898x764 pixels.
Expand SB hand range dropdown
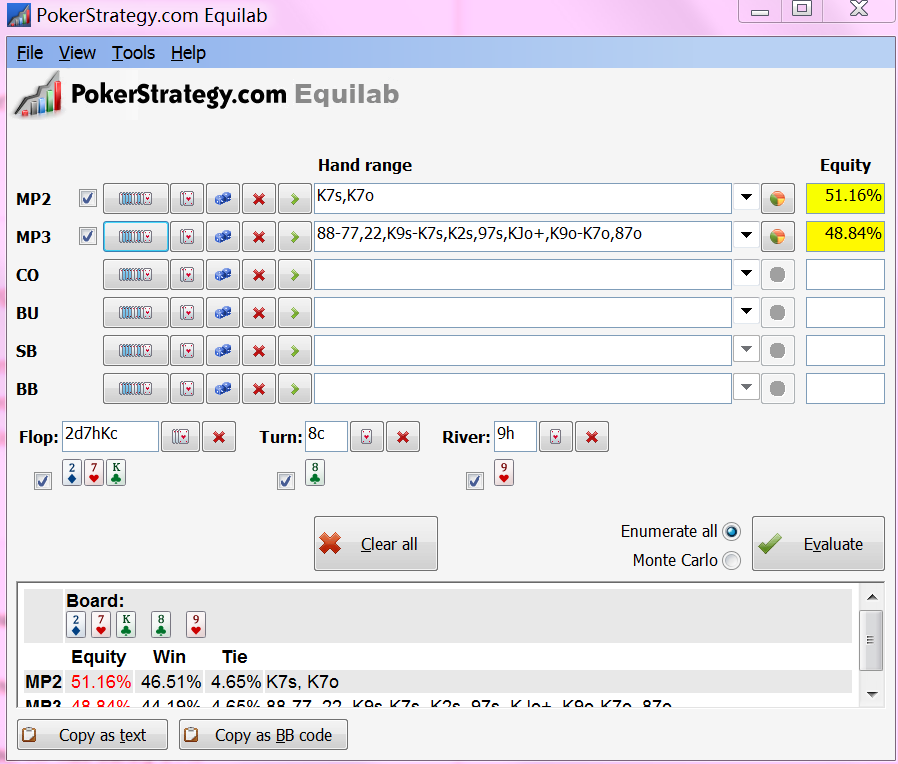(746, 349)
